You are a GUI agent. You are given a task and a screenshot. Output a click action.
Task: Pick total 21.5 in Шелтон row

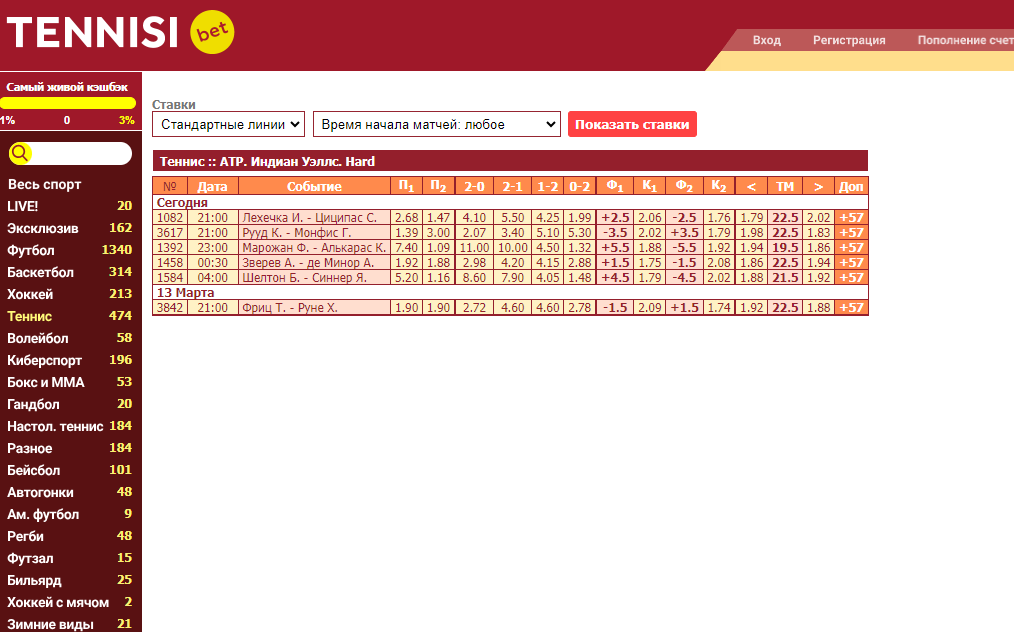coord(785,277)
